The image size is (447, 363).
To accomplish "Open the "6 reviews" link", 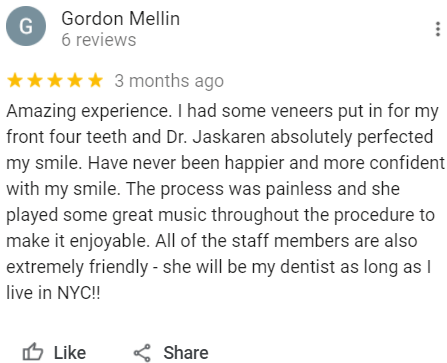I will click(99, 40).
